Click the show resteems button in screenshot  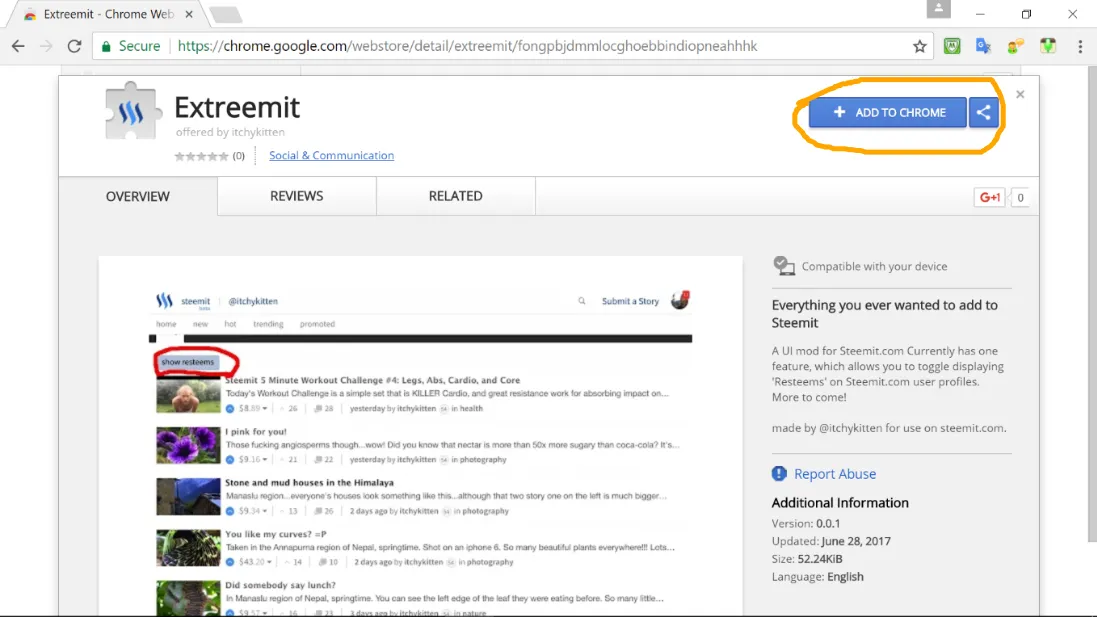(187, 362)
